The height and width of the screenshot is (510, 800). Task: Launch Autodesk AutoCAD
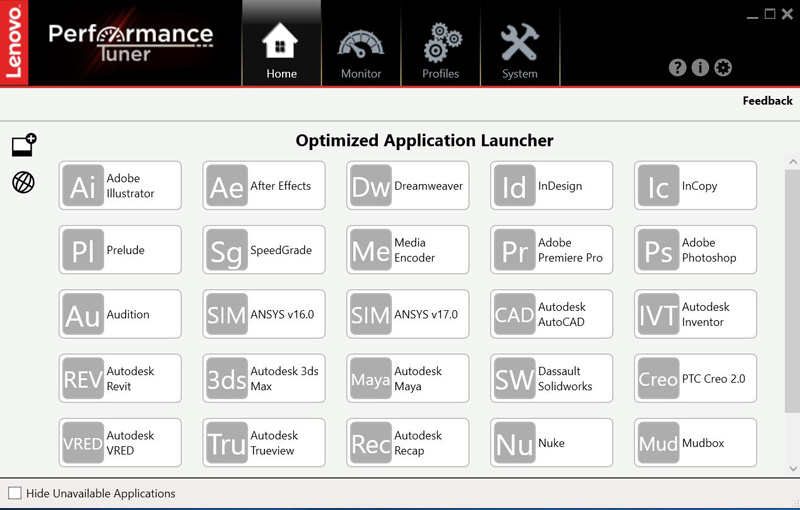[x=552, y=314]
